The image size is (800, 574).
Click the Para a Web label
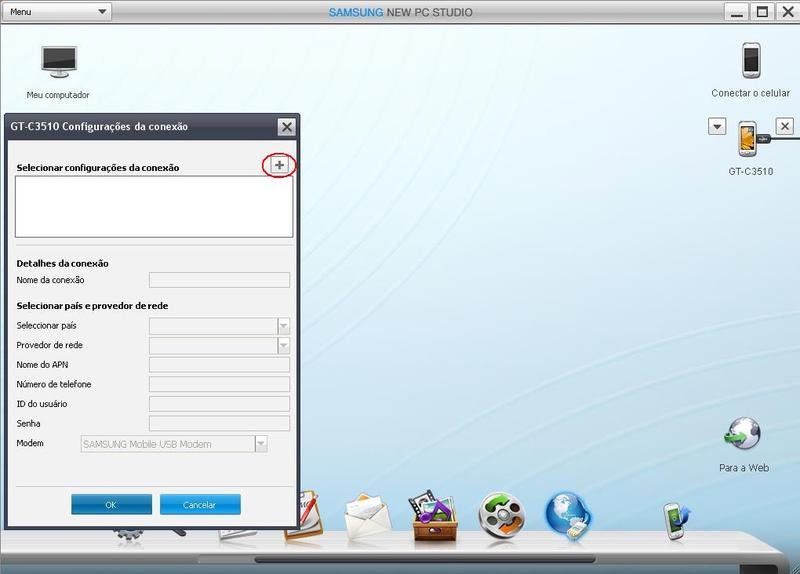pos(743,468)
